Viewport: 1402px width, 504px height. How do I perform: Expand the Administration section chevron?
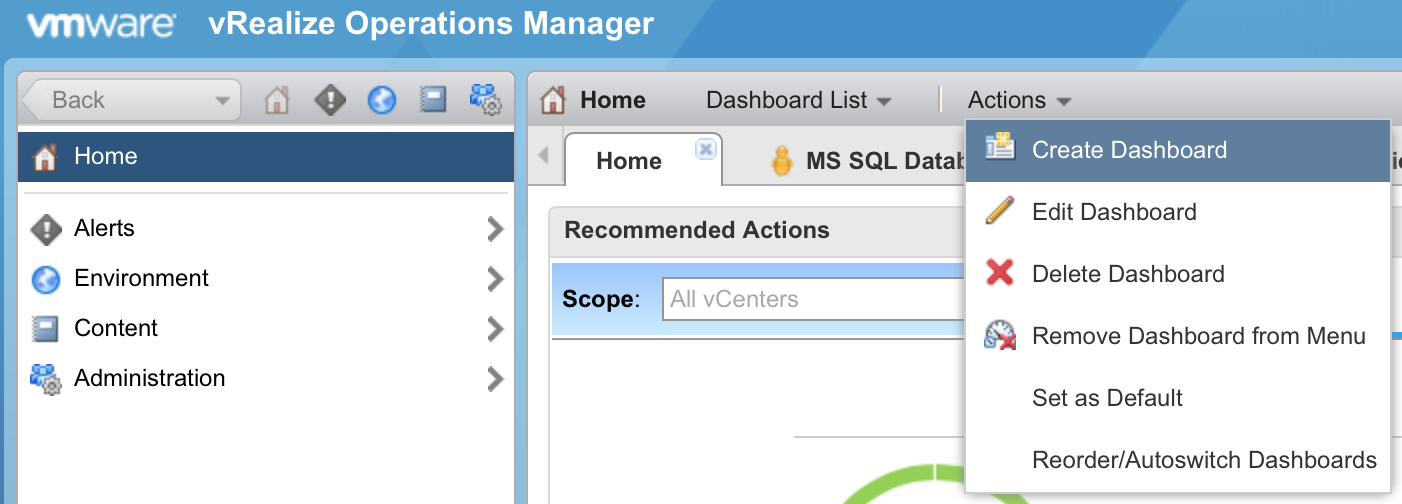(495, 379)
